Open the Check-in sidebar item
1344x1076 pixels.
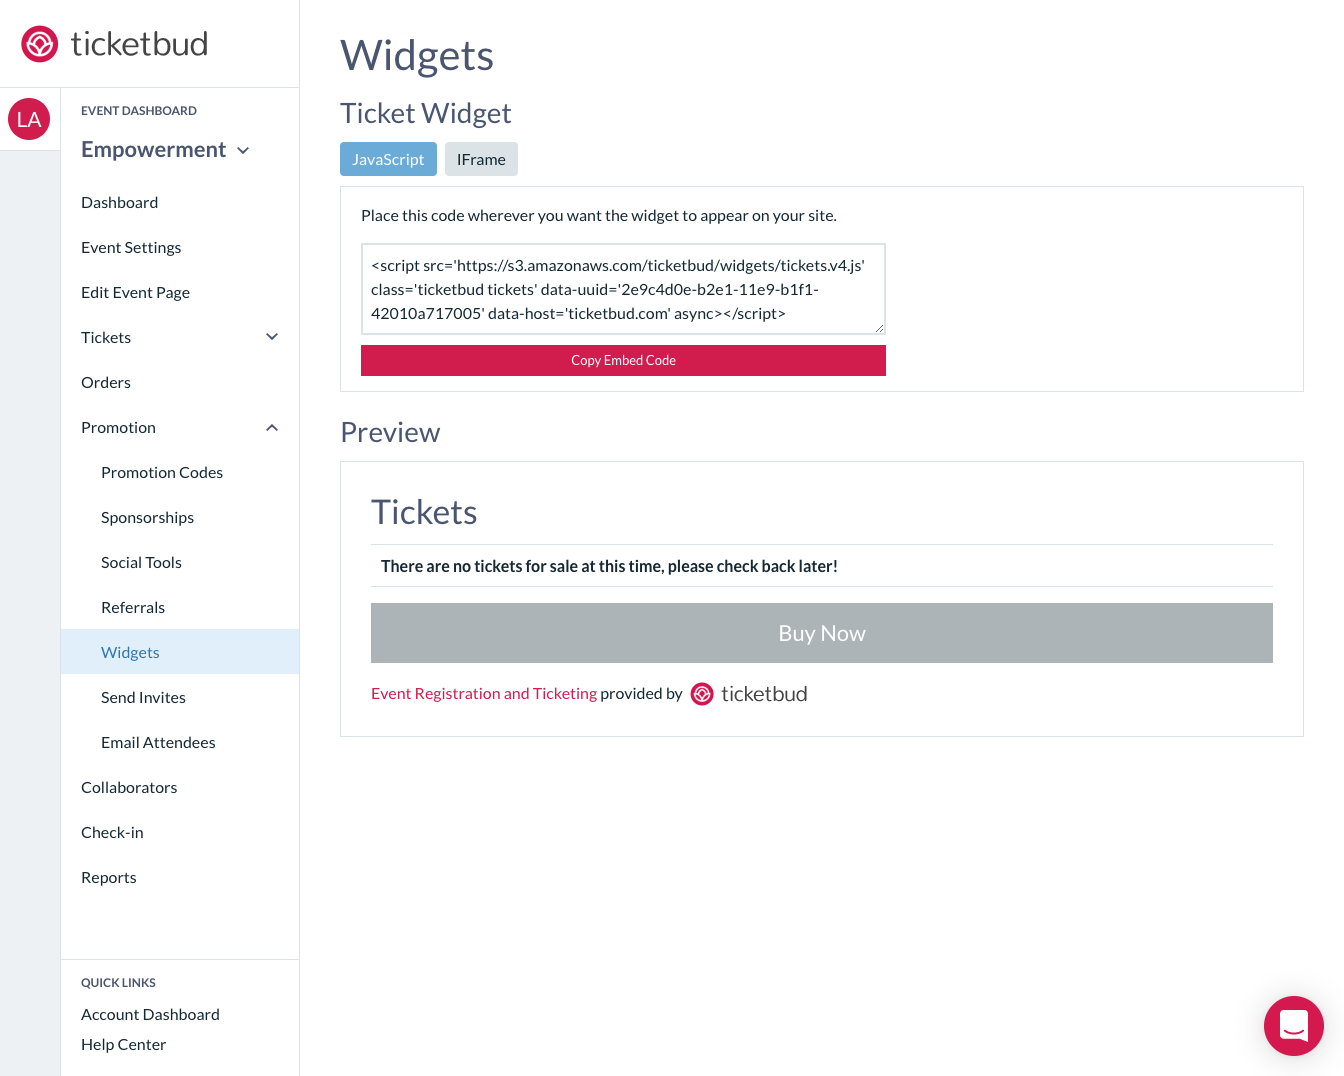(112, 832)
